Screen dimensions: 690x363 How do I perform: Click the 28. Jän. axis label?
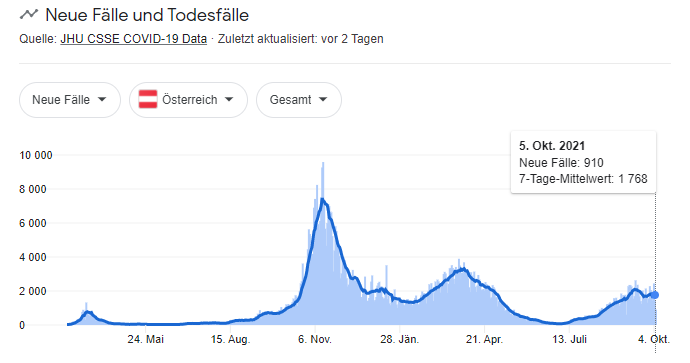click(400, 339)
